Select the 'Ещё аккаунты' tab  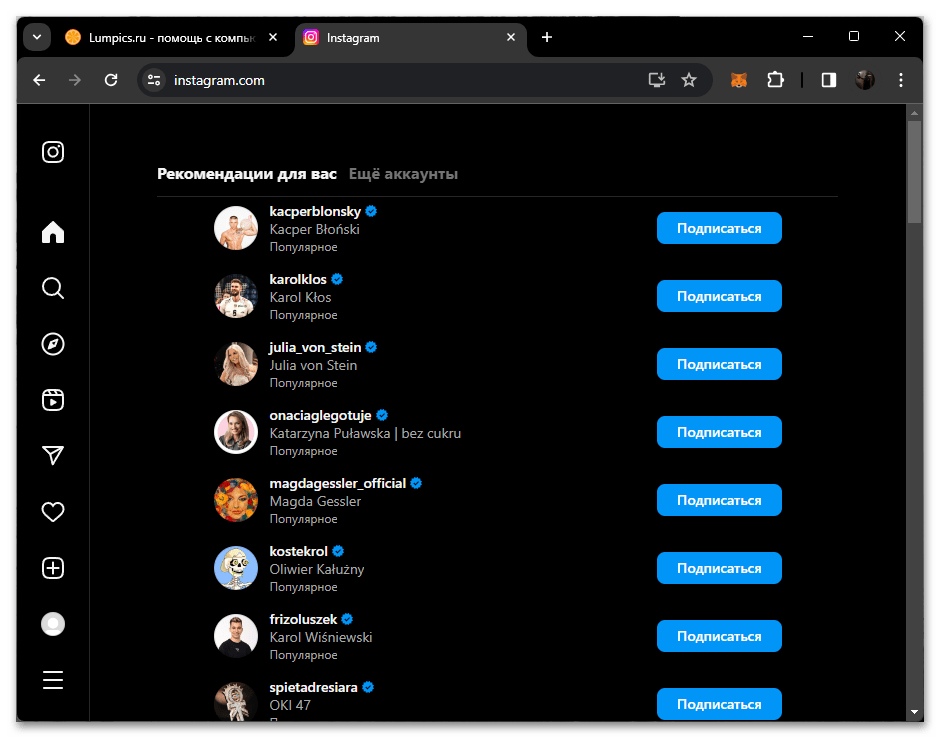point(403,174)
